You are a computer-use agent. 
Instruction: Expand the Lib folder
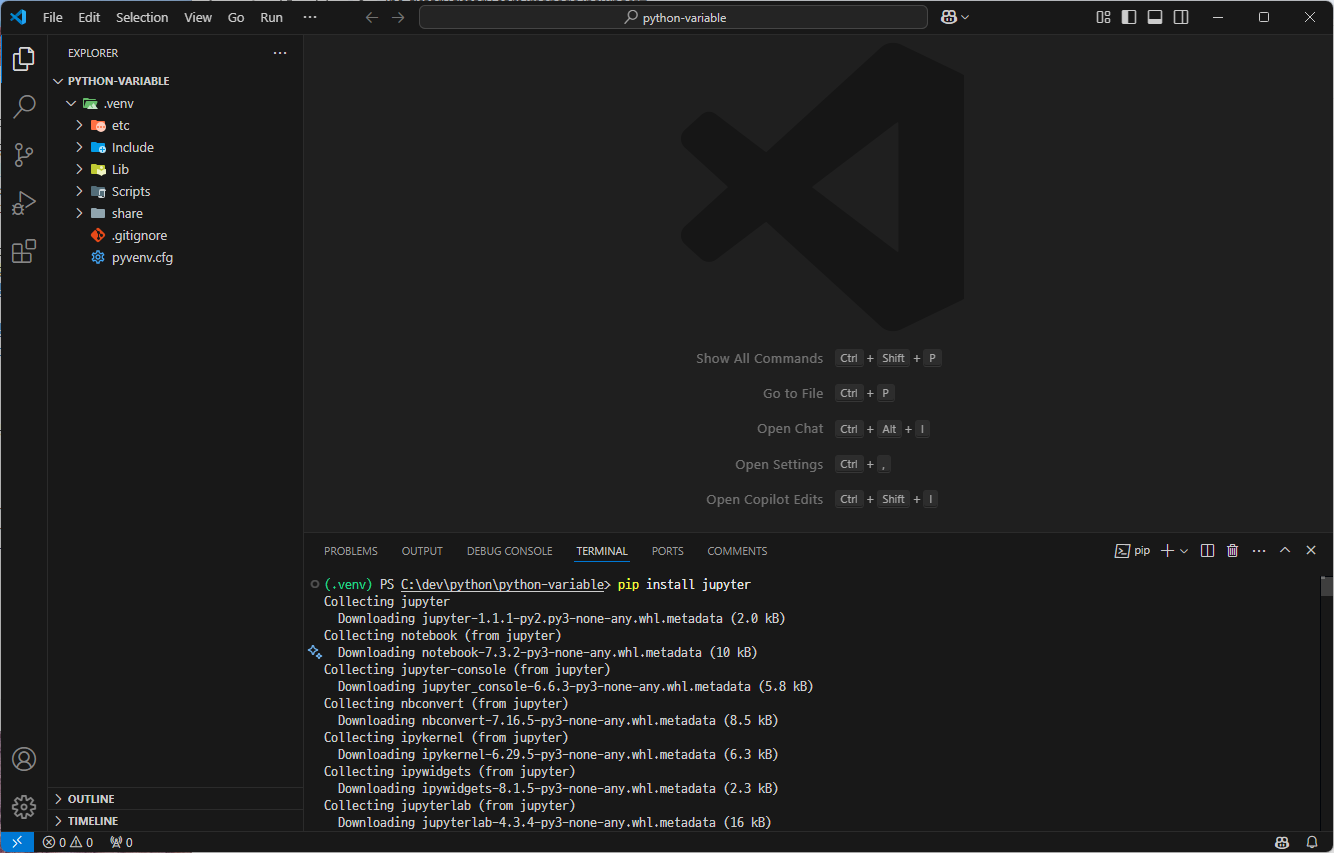(x=79, y=169)
